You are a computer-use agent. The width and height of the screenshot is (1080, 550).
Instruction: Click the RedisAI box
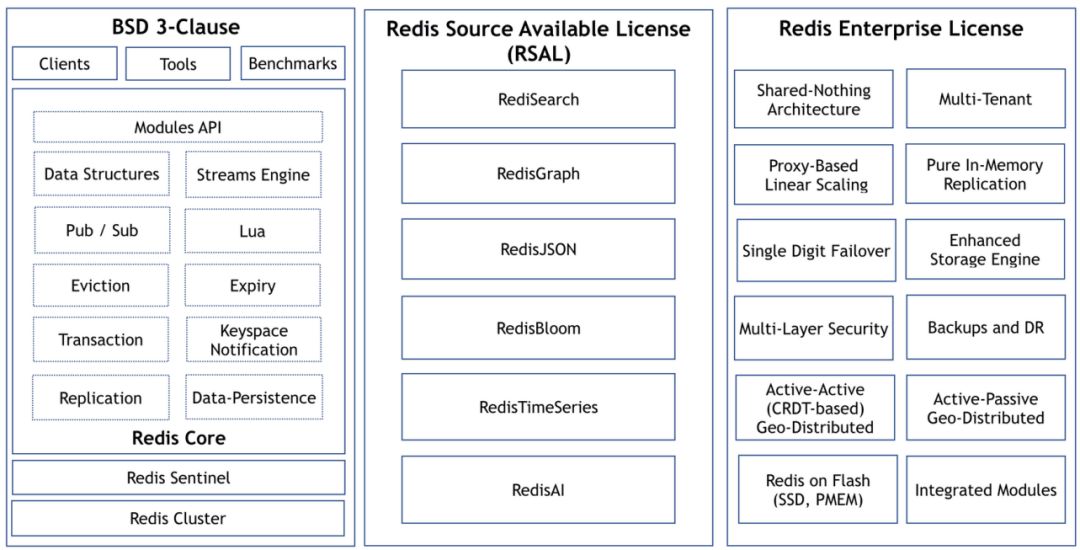(x=538, y=489)
